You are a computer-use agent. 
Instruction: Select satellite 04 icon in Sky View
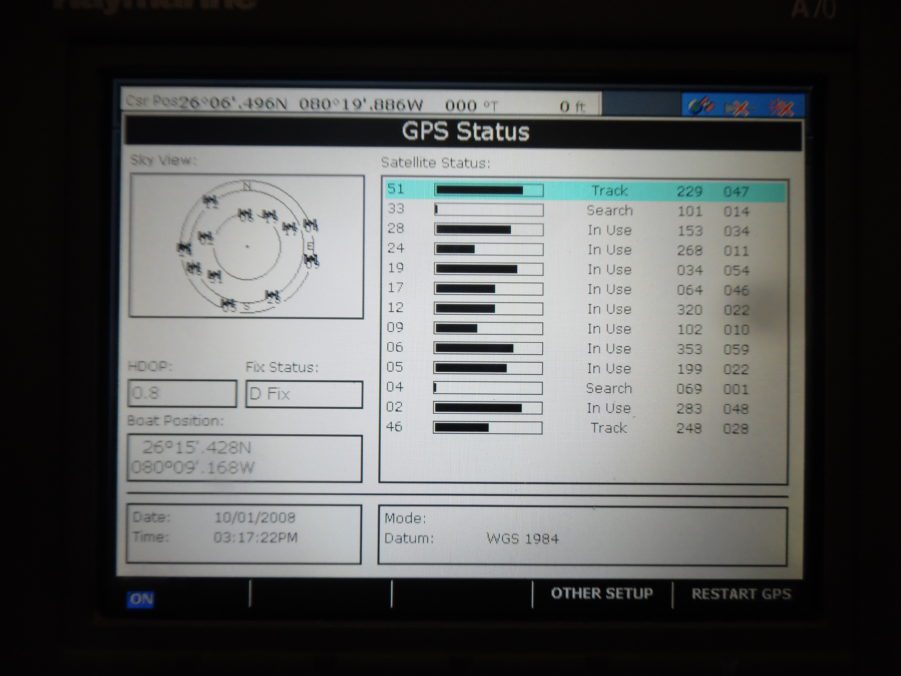[310, 225]
